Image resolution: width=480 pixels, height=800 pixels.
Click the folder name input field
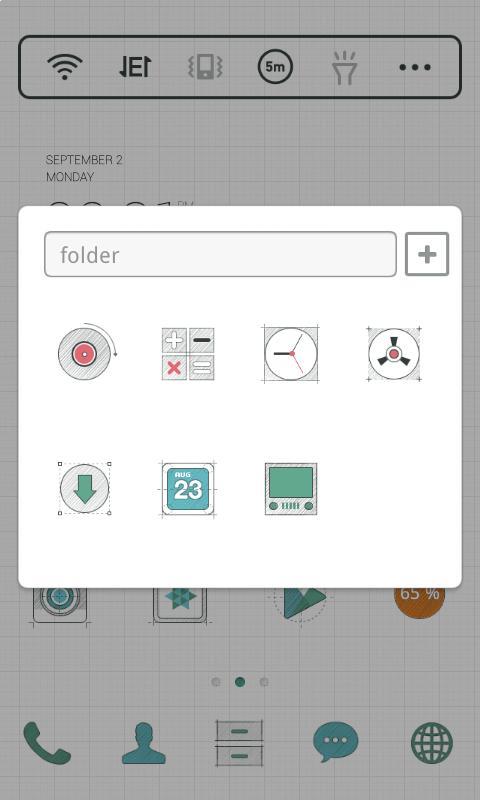[220, 255]
